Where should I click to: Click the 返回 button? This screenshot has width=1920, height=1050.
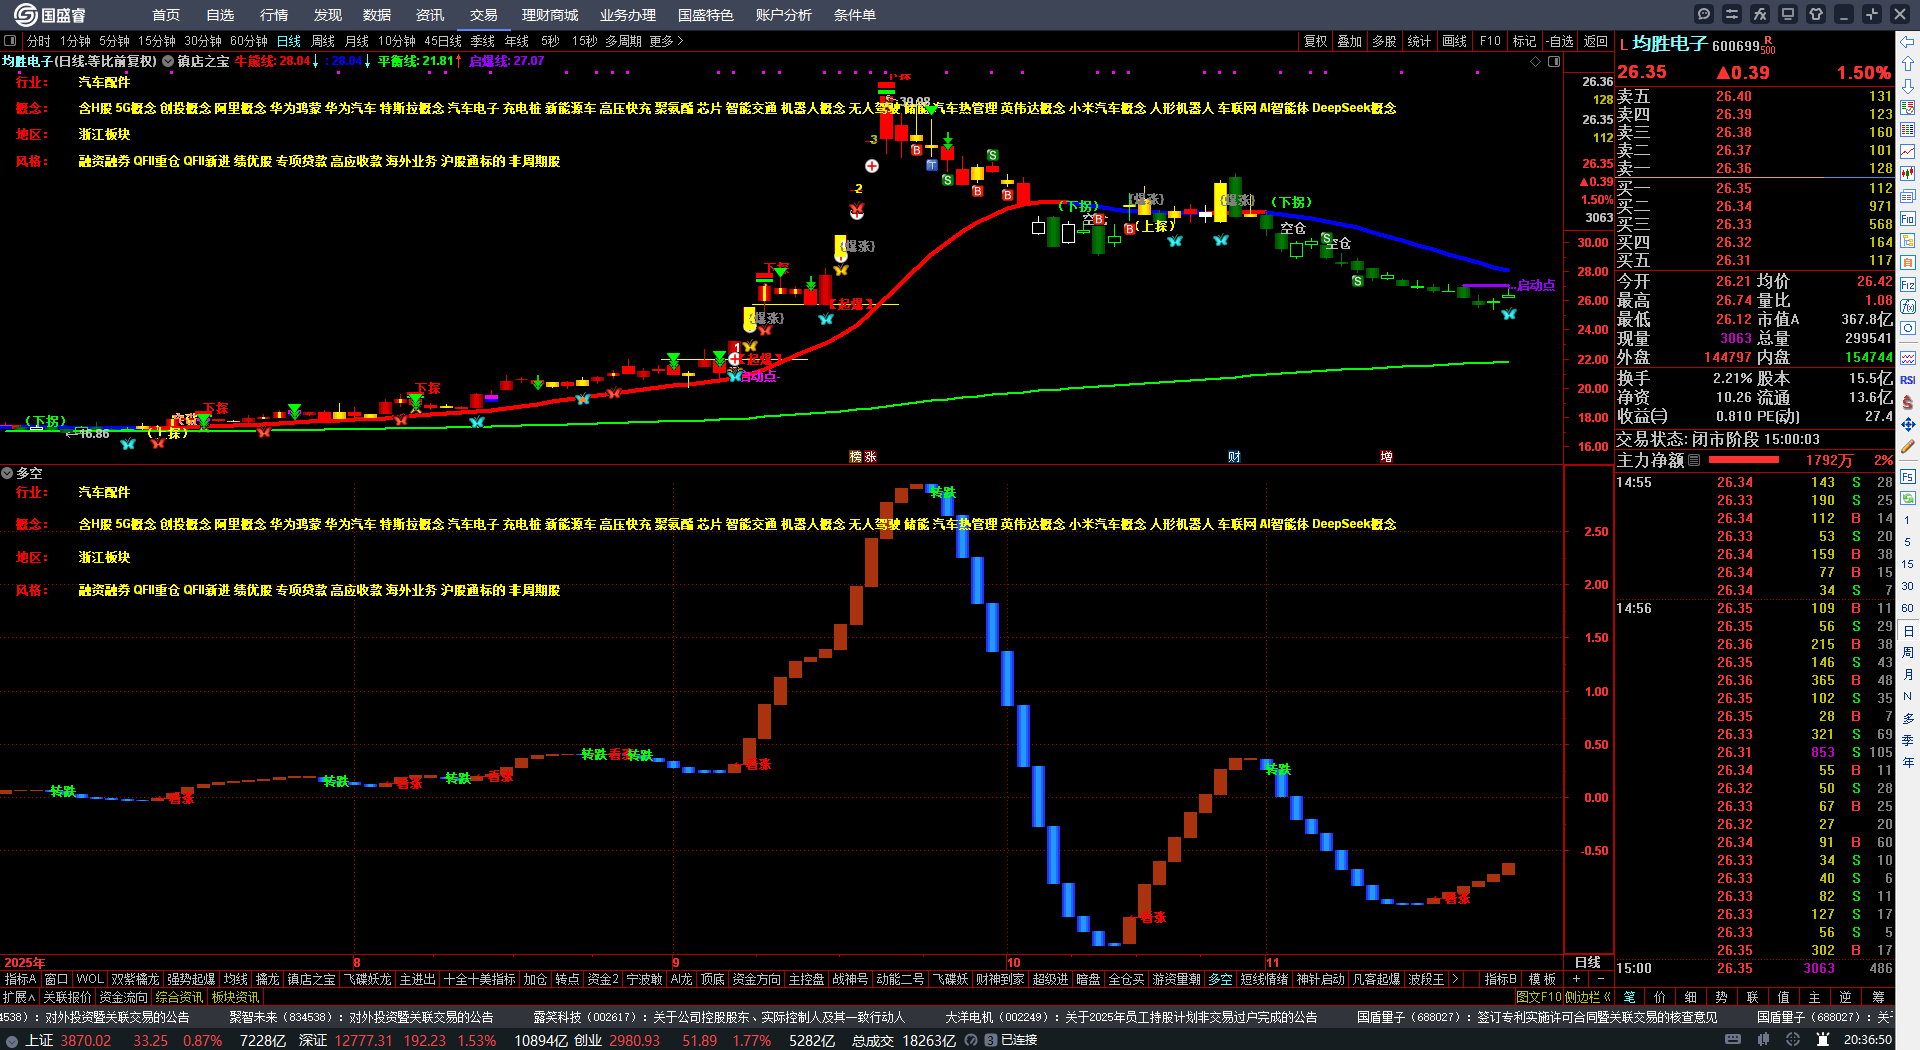coord(1596,41)
